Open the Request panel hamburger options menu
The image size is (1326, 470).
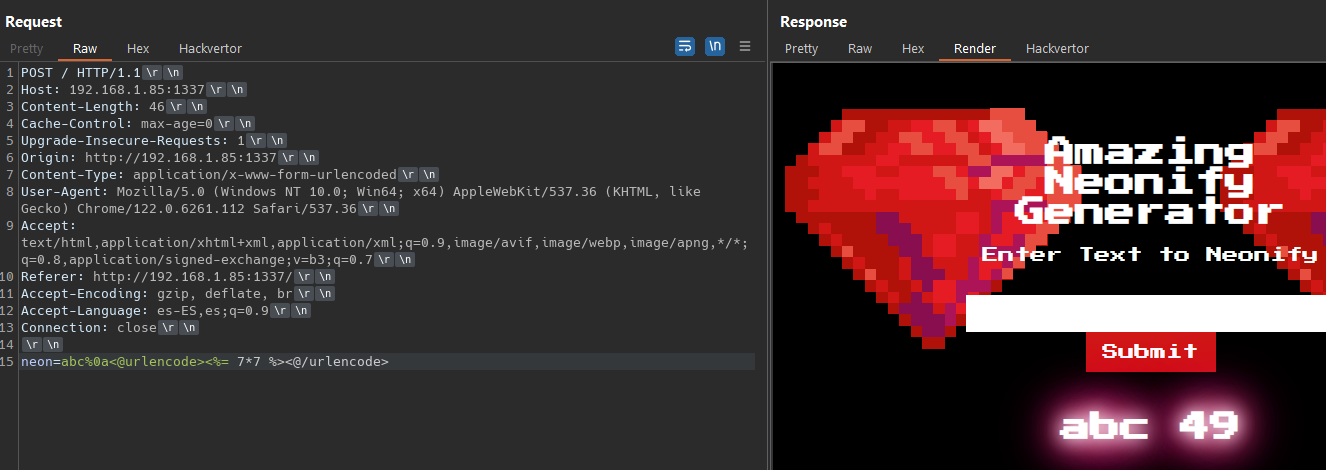coord(745,46)
